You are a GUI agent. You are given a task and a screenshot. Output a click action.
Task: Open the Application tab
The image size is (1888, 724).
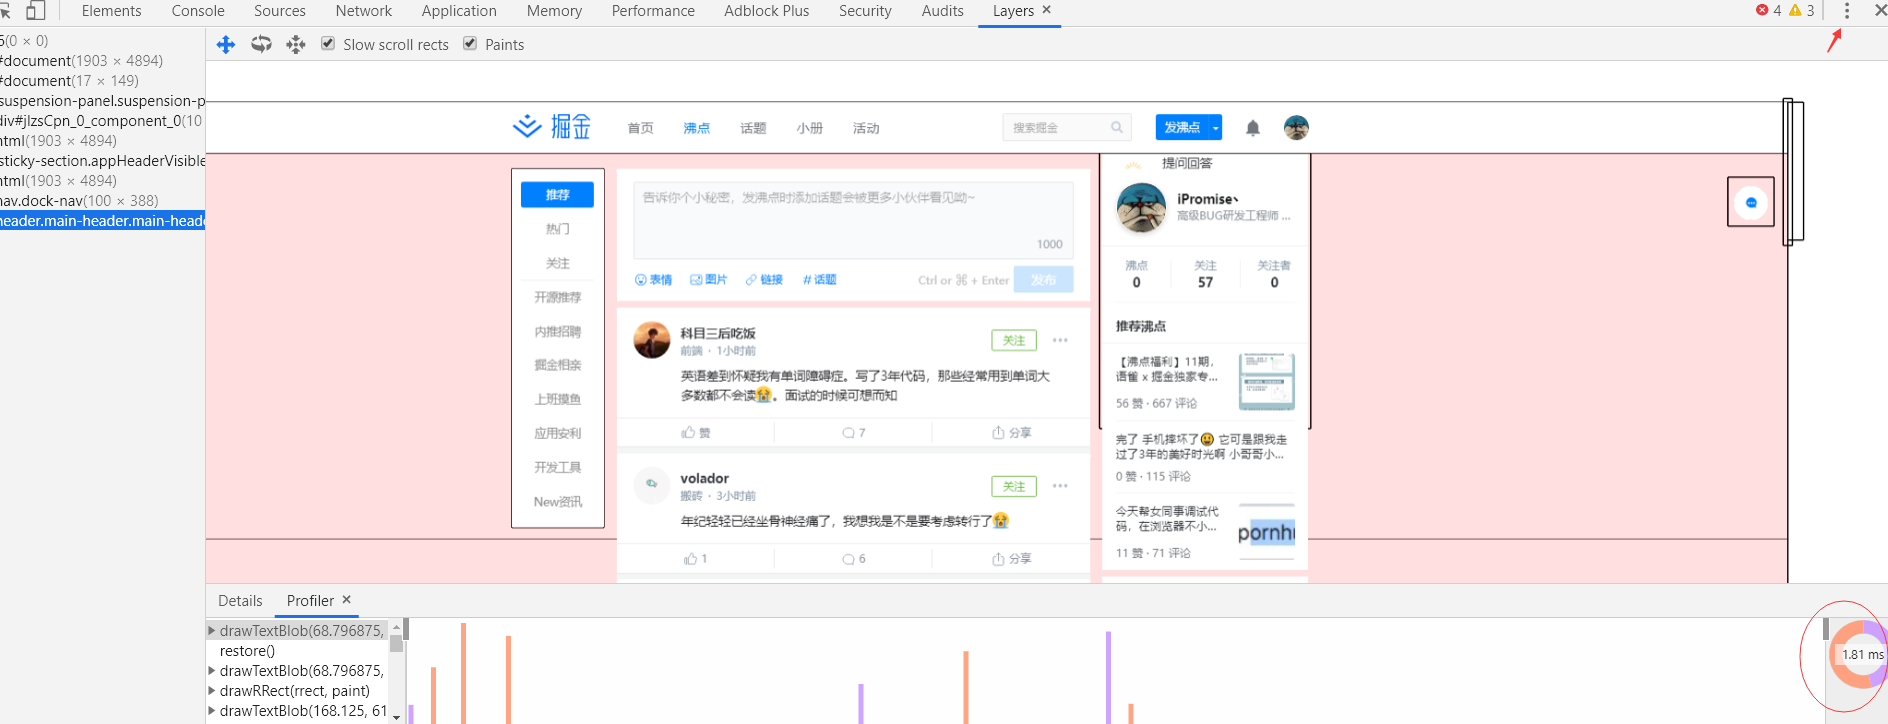click(459, 10)
